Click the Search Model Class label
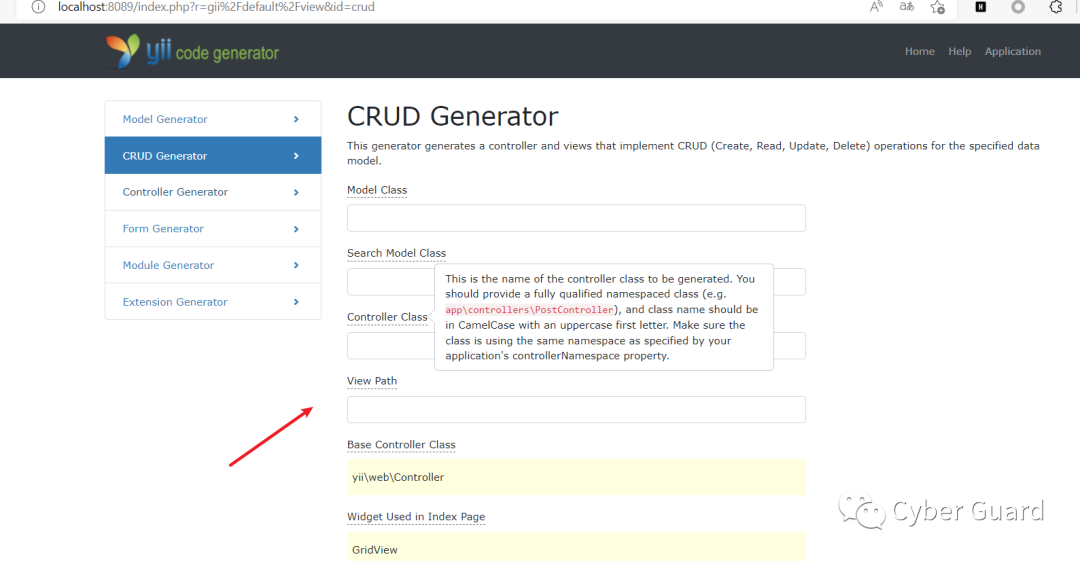The image size is (1080, 561). tap(397, 253)
